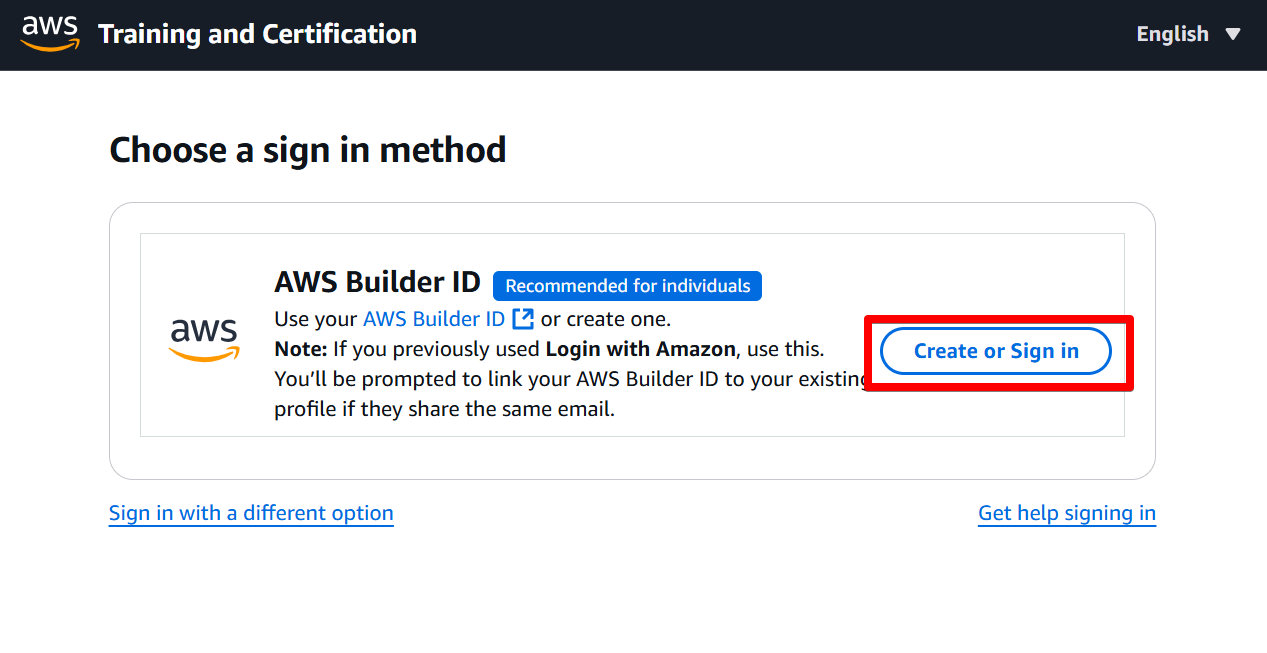The width and height of the screenshot is (1267, 653).
Task: Click the Recommended for individuals badge
Action: 627,286
